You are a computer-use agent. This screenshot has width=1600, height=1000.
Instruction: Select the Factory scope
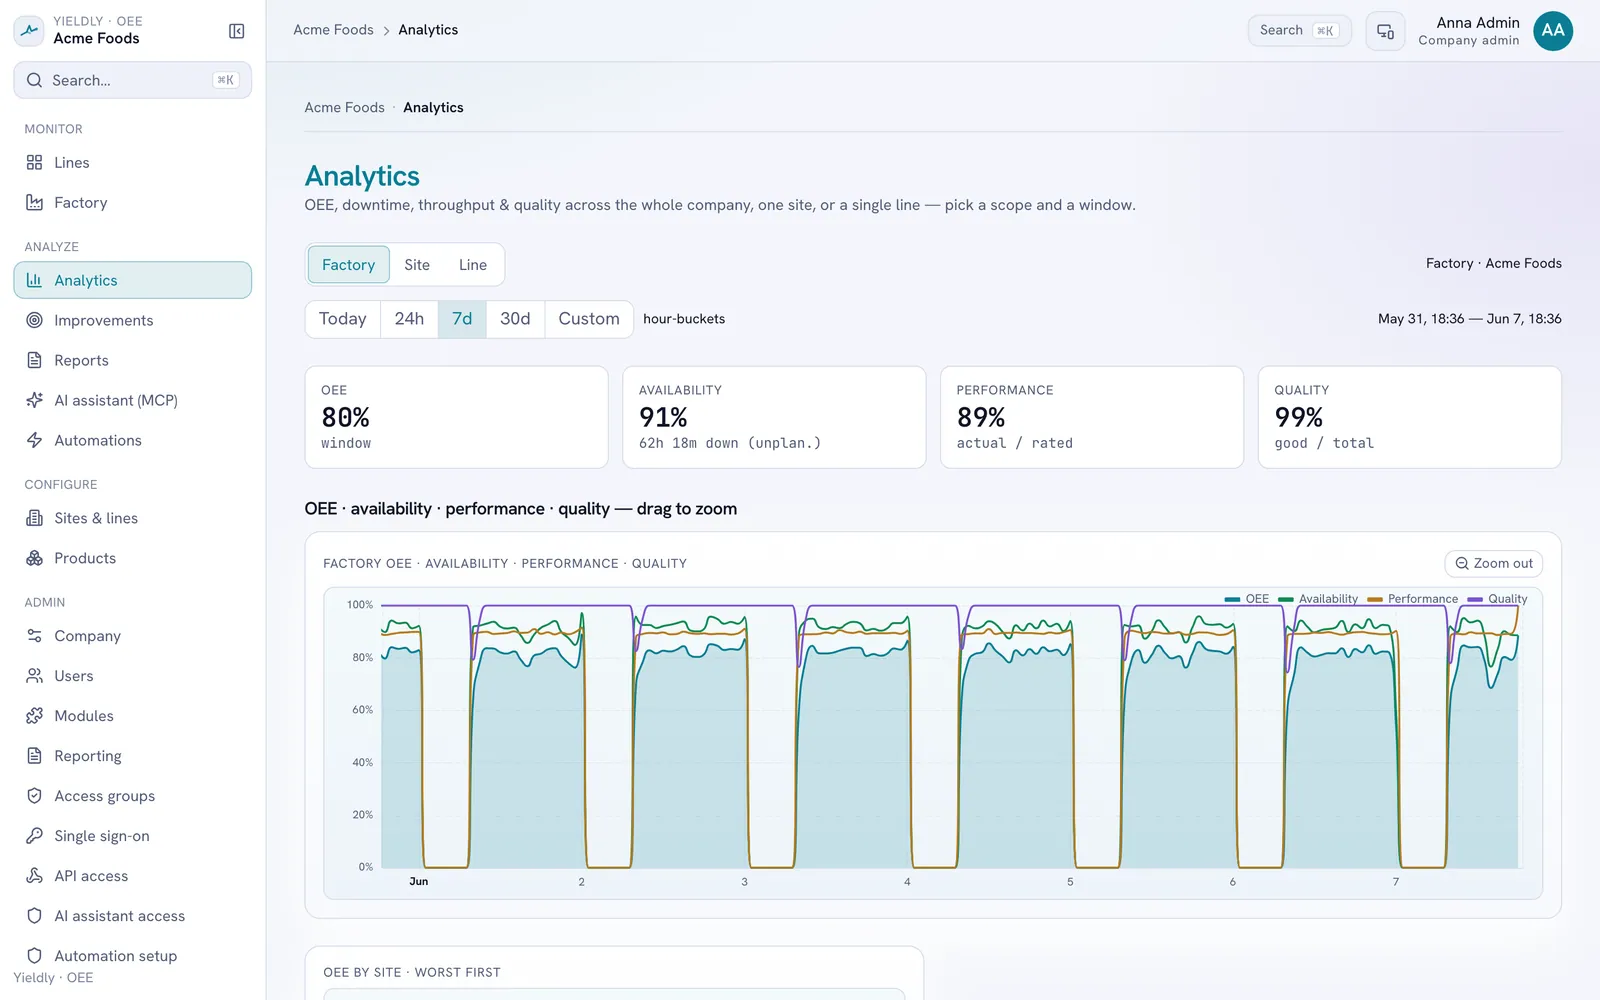[x=348, y=265]
